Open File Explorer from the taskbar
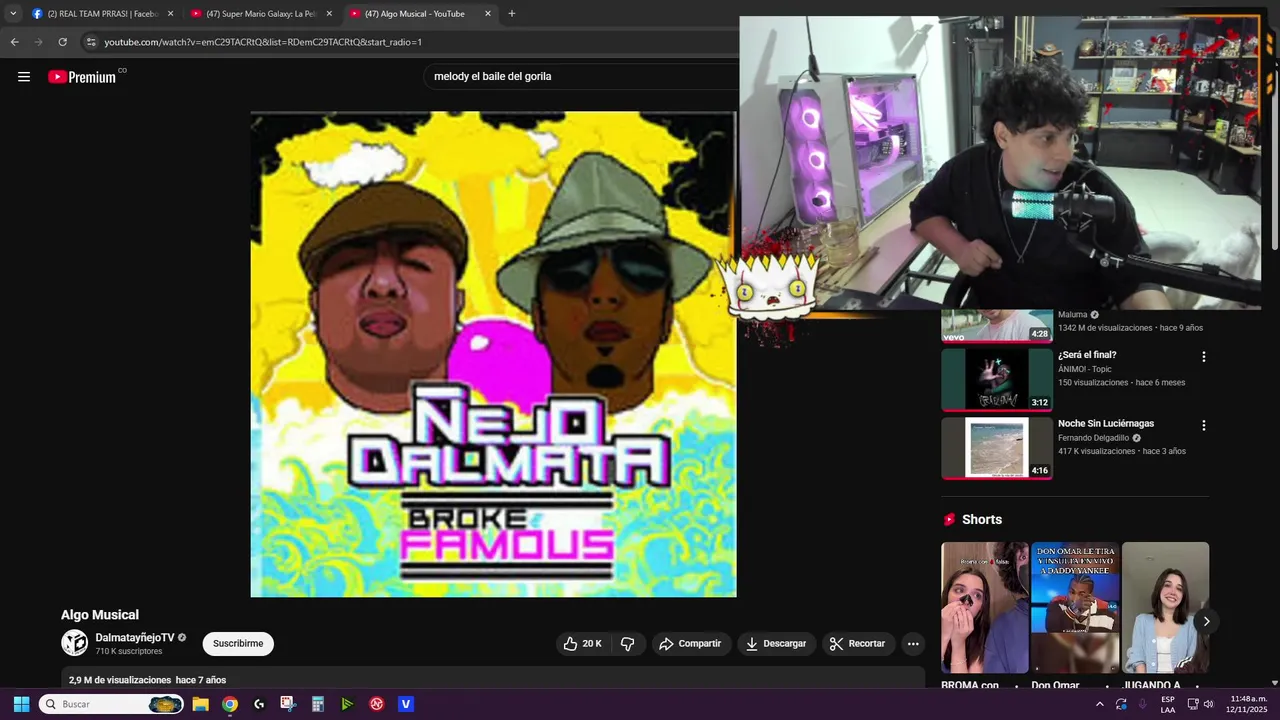Screen dimensions: 1280x720 click(200, 704)
